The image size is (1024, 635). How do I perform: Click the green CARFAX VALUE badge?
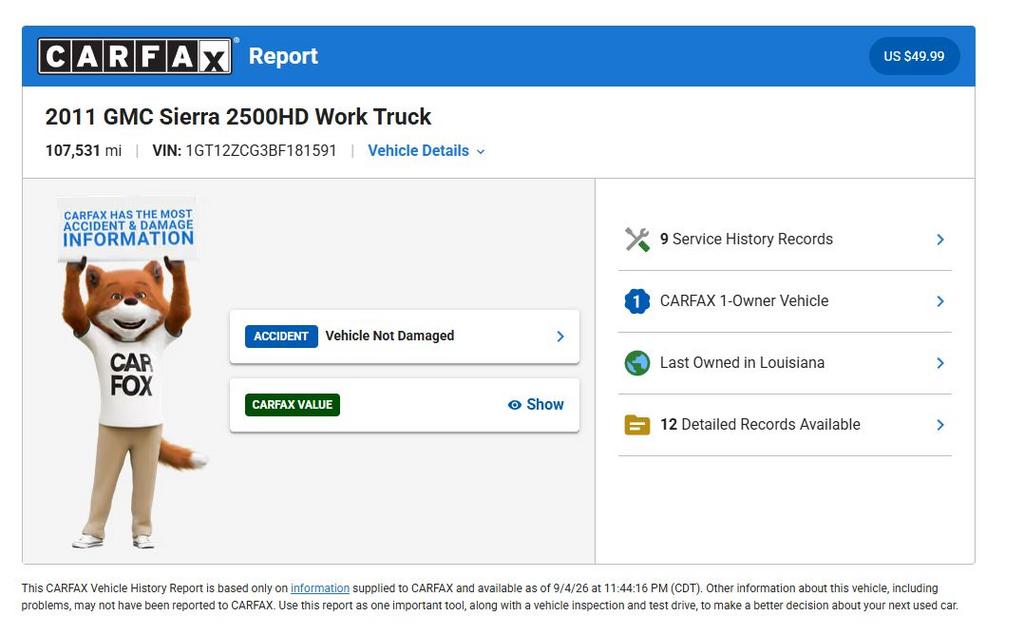pos(292,405)
